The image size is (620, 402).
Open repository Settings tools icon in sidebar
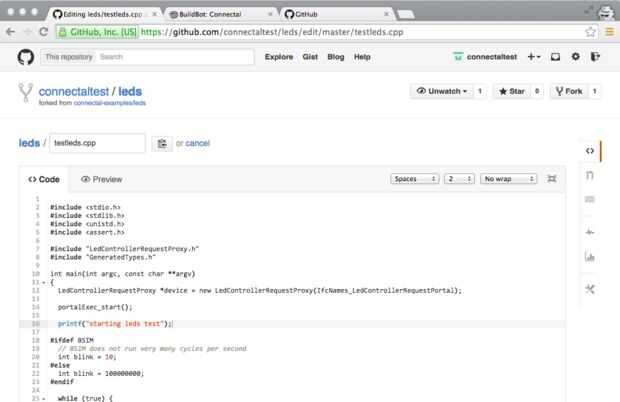(590, 289)
